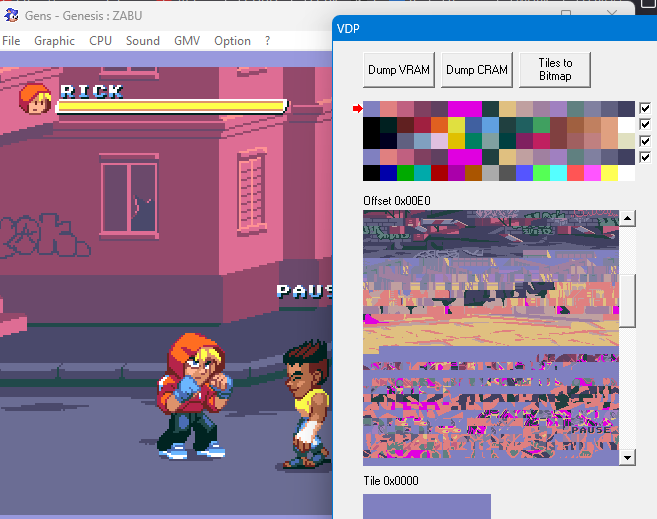Select the white swatch ending the second palette line
The height and width of the screenshot is (519, 657).
[626, 125]
